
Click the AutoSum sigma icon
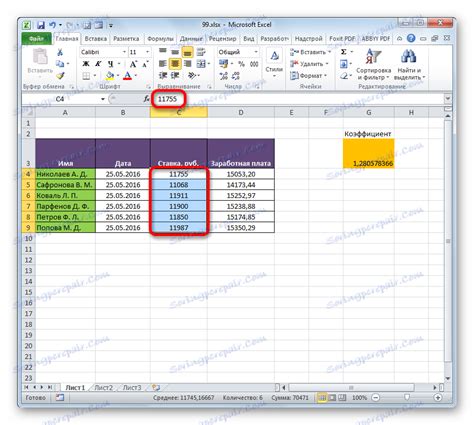pos(343,52)
